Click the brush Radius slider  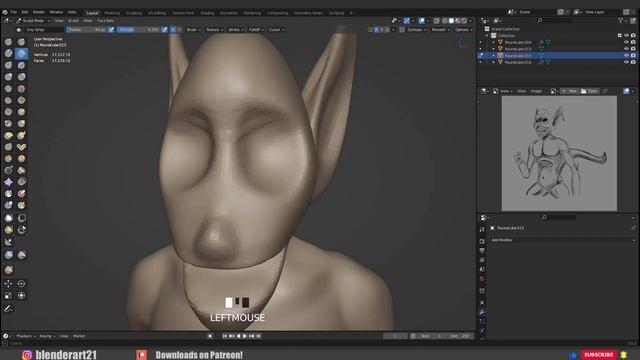tap(87, 29)
